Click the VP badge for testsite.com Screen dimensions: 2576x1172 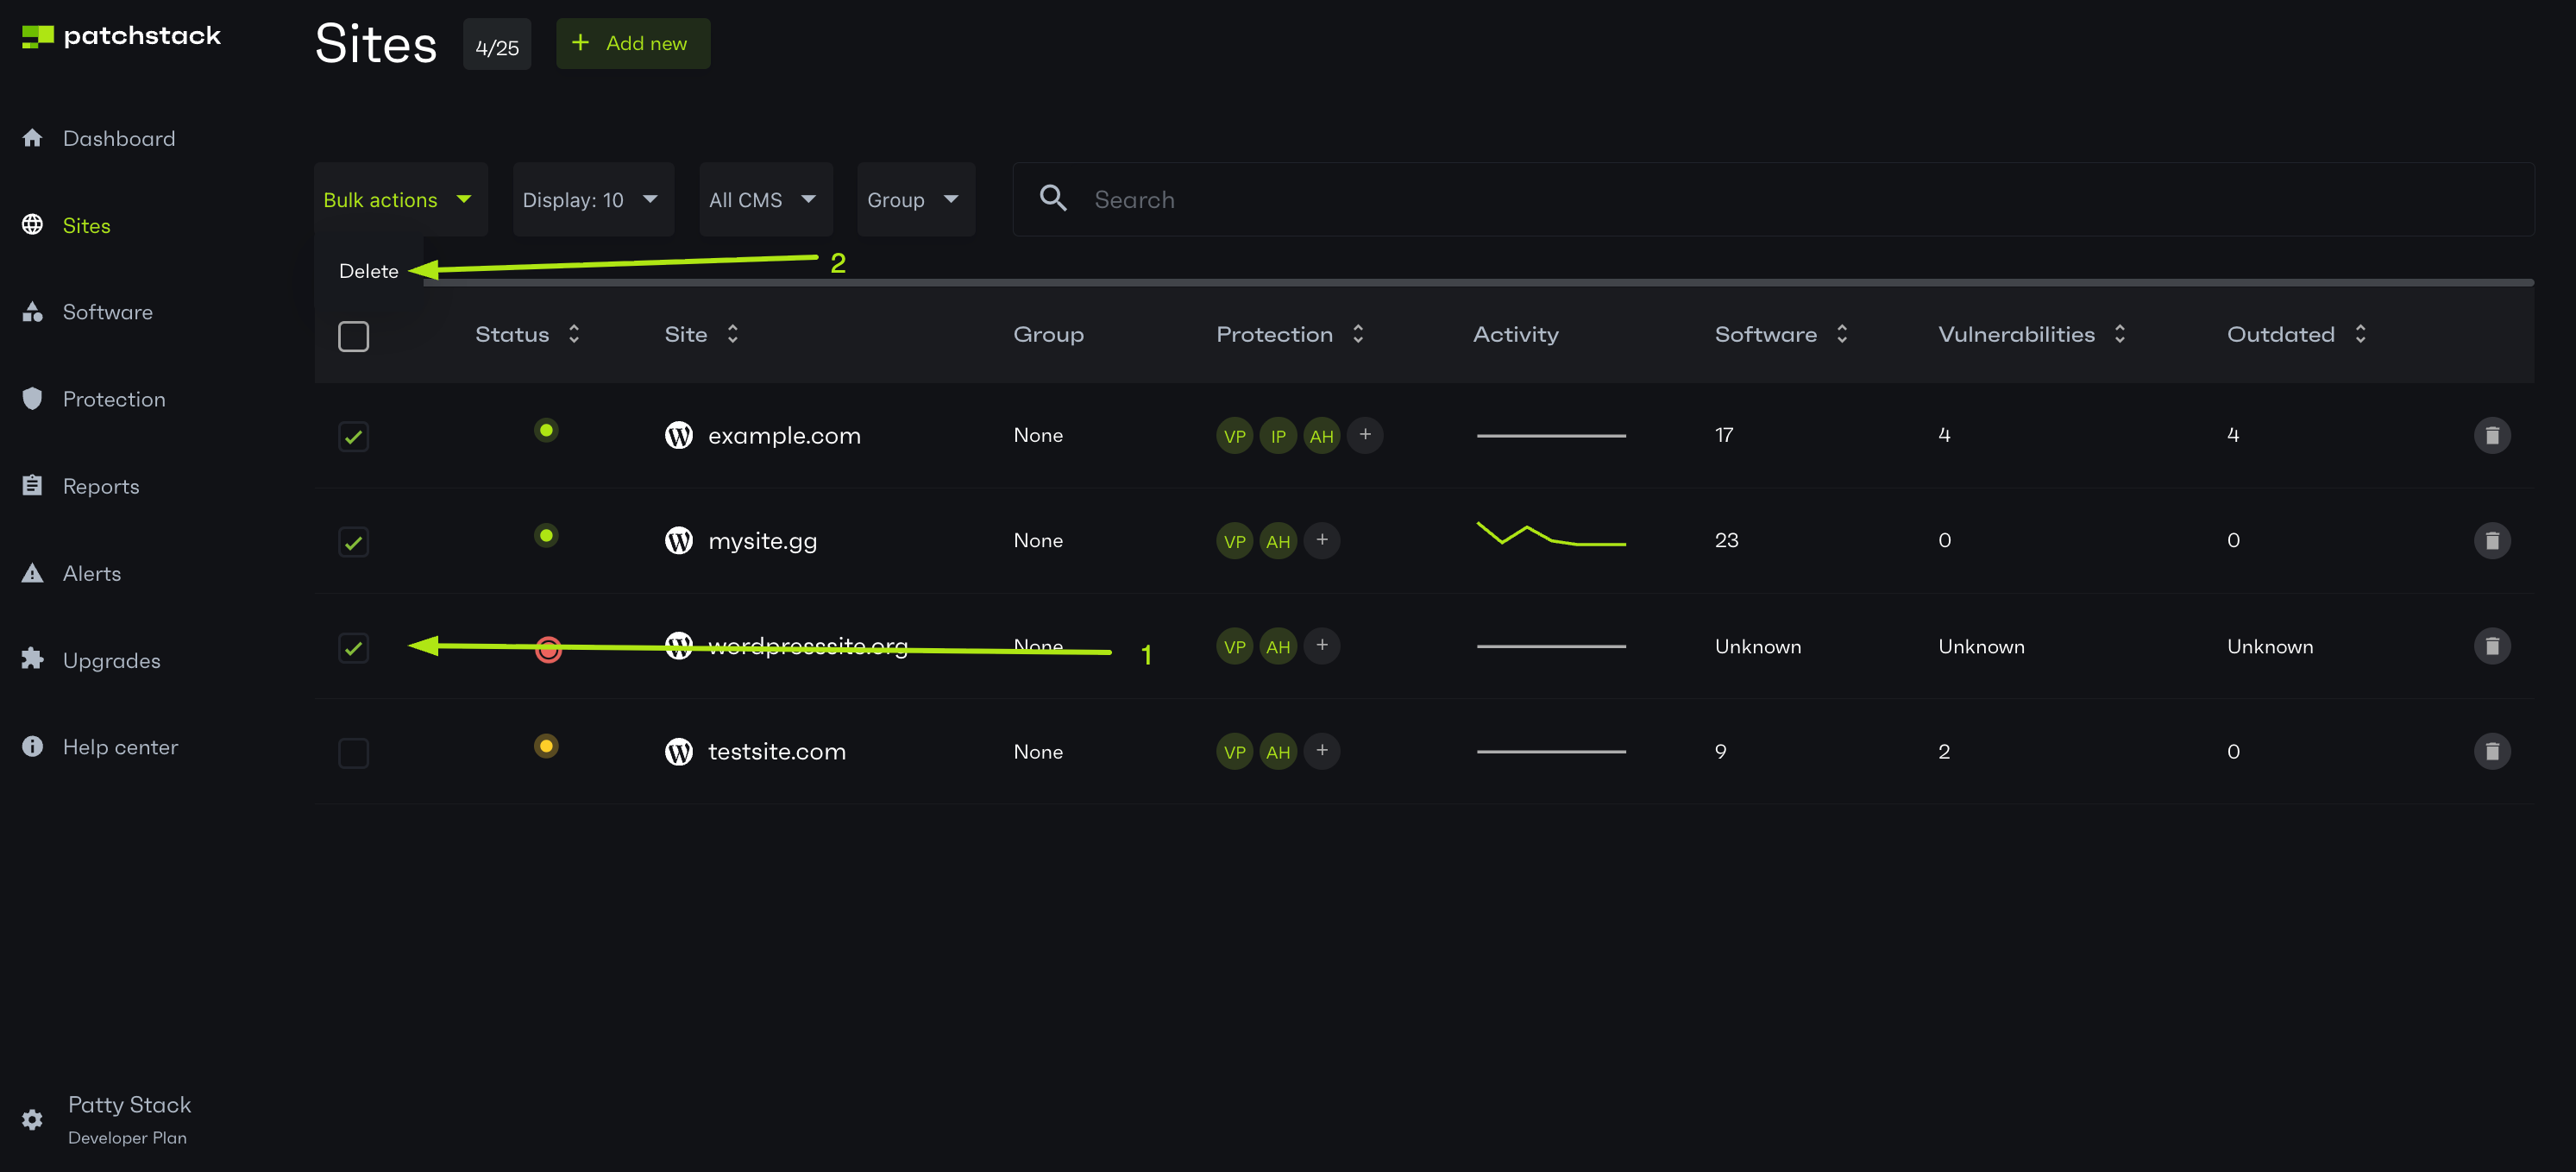tap(1234, 752)
